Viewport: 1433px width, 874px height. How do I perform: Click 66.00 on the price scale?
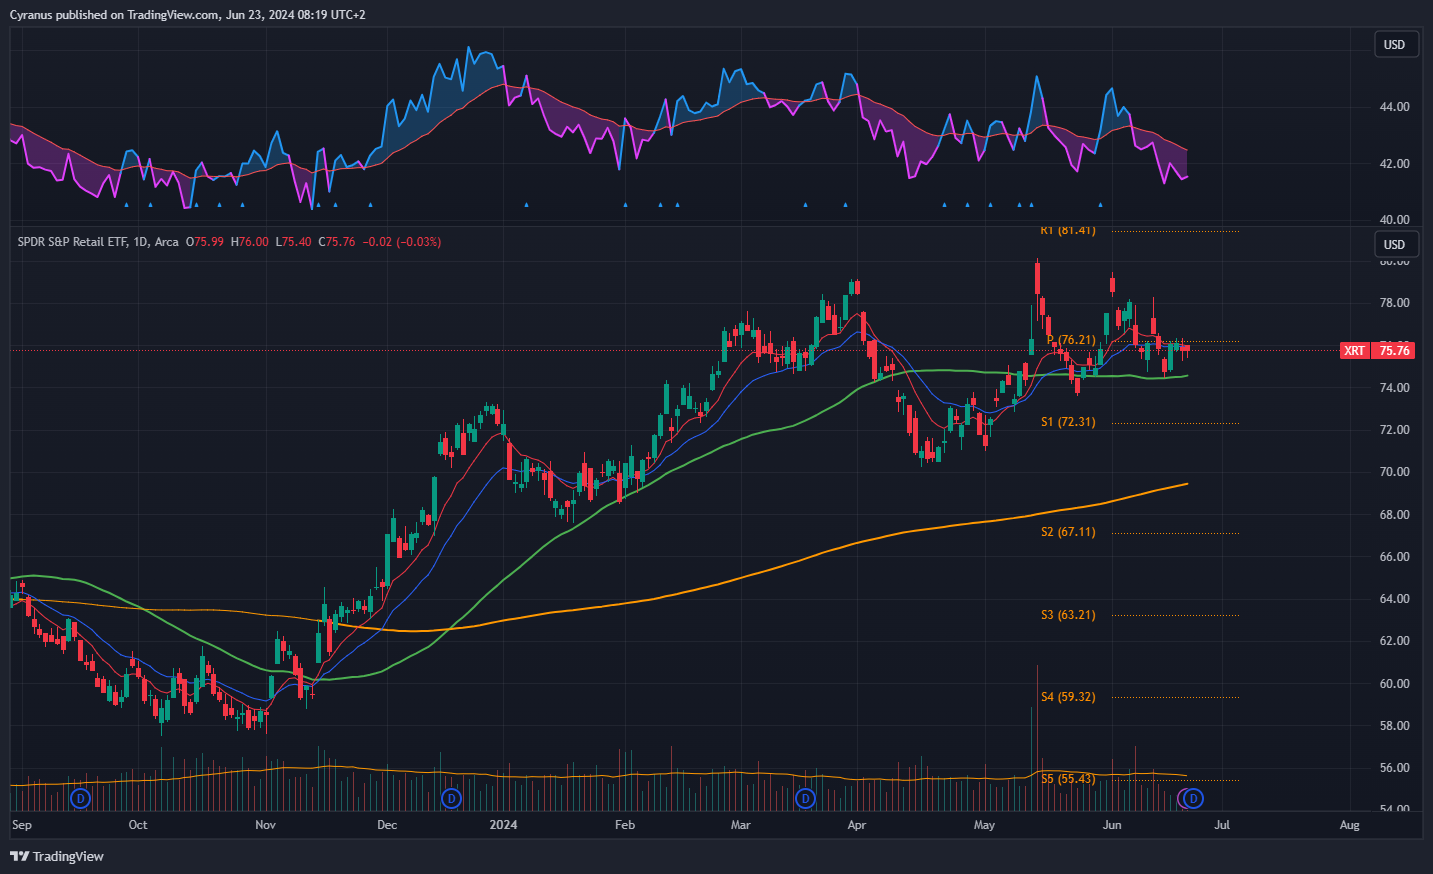click(1395, 557)
